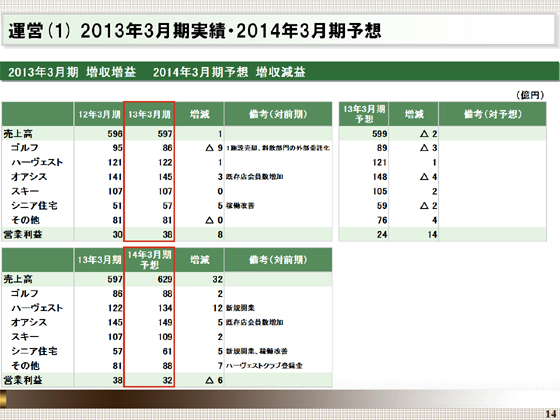
Task: Click ゴルフ change '△ 3' versus forecast
Action: point(429,148)
